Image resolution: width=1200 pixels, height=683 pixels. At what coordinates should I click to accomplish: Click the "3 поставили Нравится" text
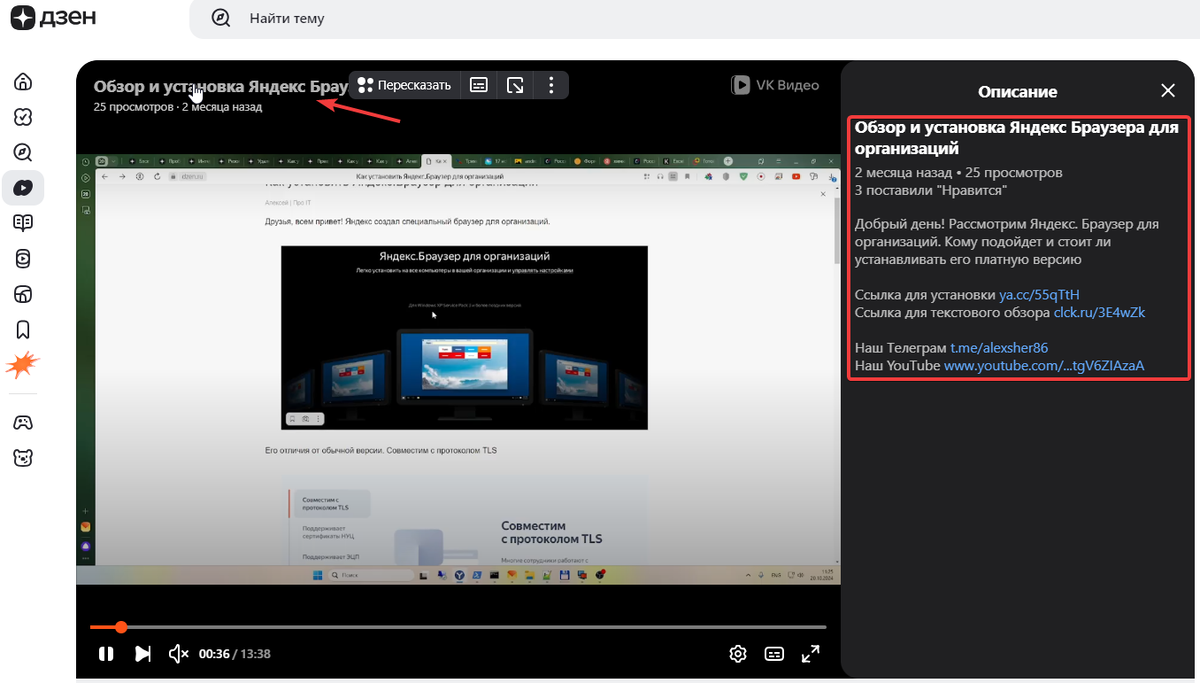coord(931,190)
